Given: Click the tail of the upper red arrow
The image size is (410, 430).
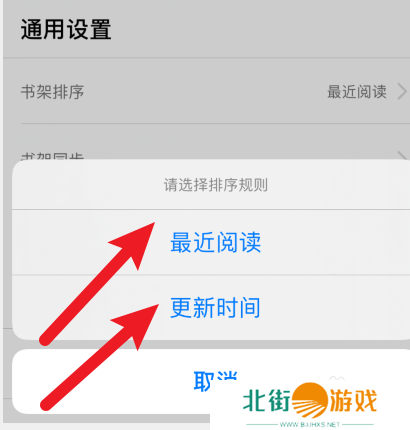Looking at the screenshot, I should click(x=46, y=339).
